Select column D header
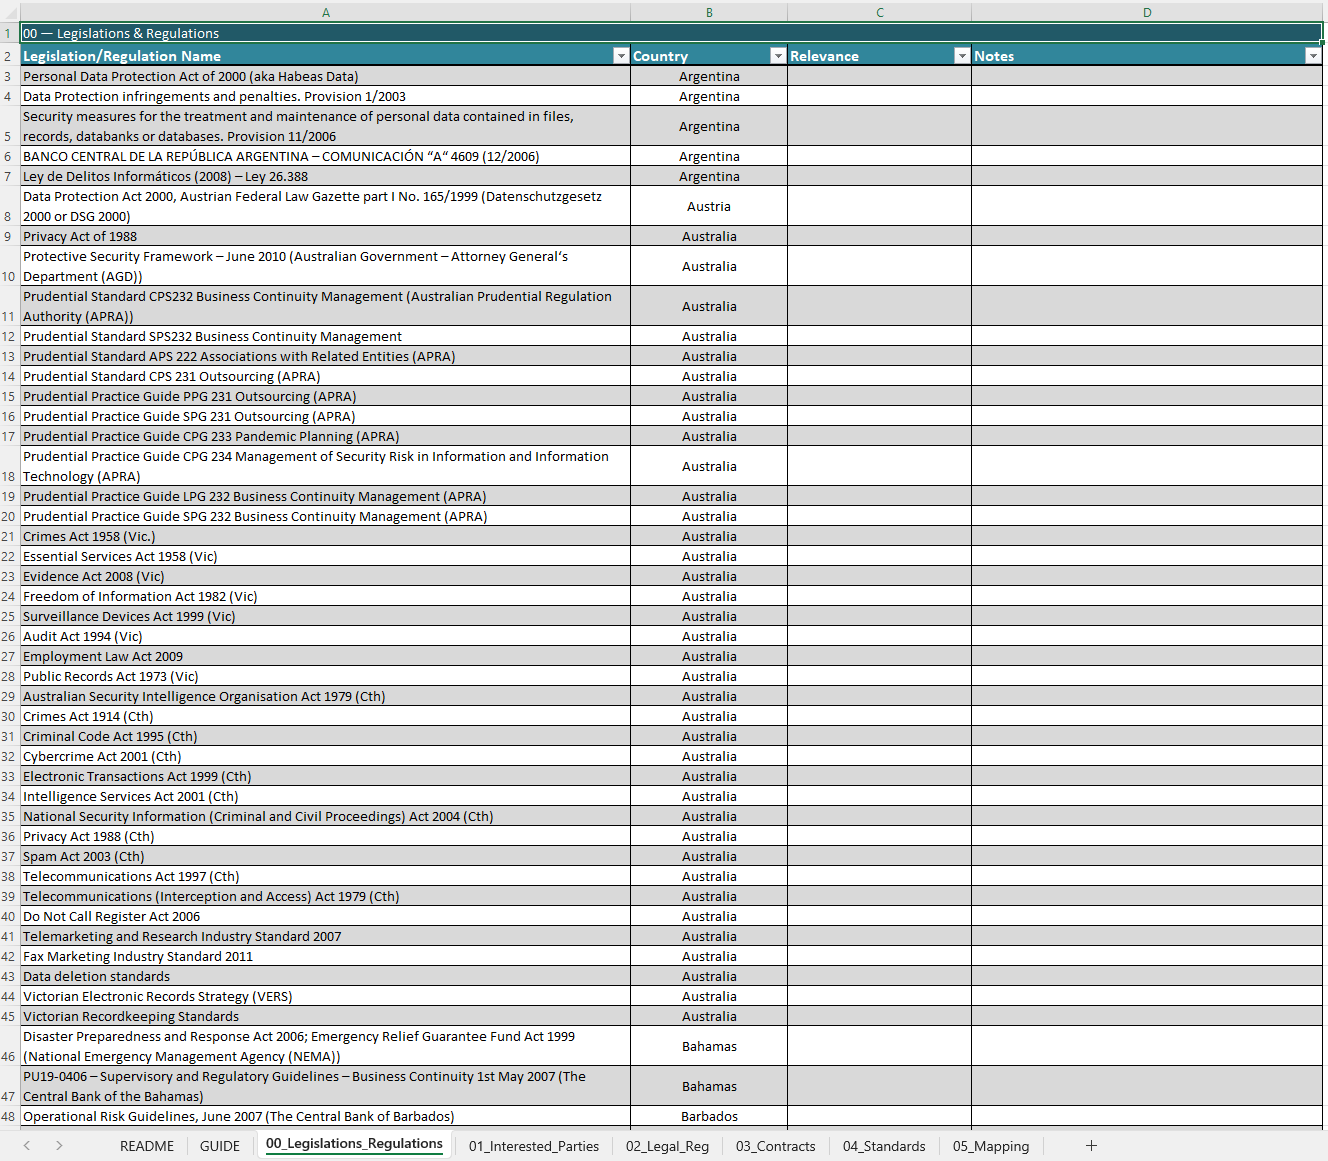The height and width of the screenshot is (1161, 1328). tap(1146, 12)
